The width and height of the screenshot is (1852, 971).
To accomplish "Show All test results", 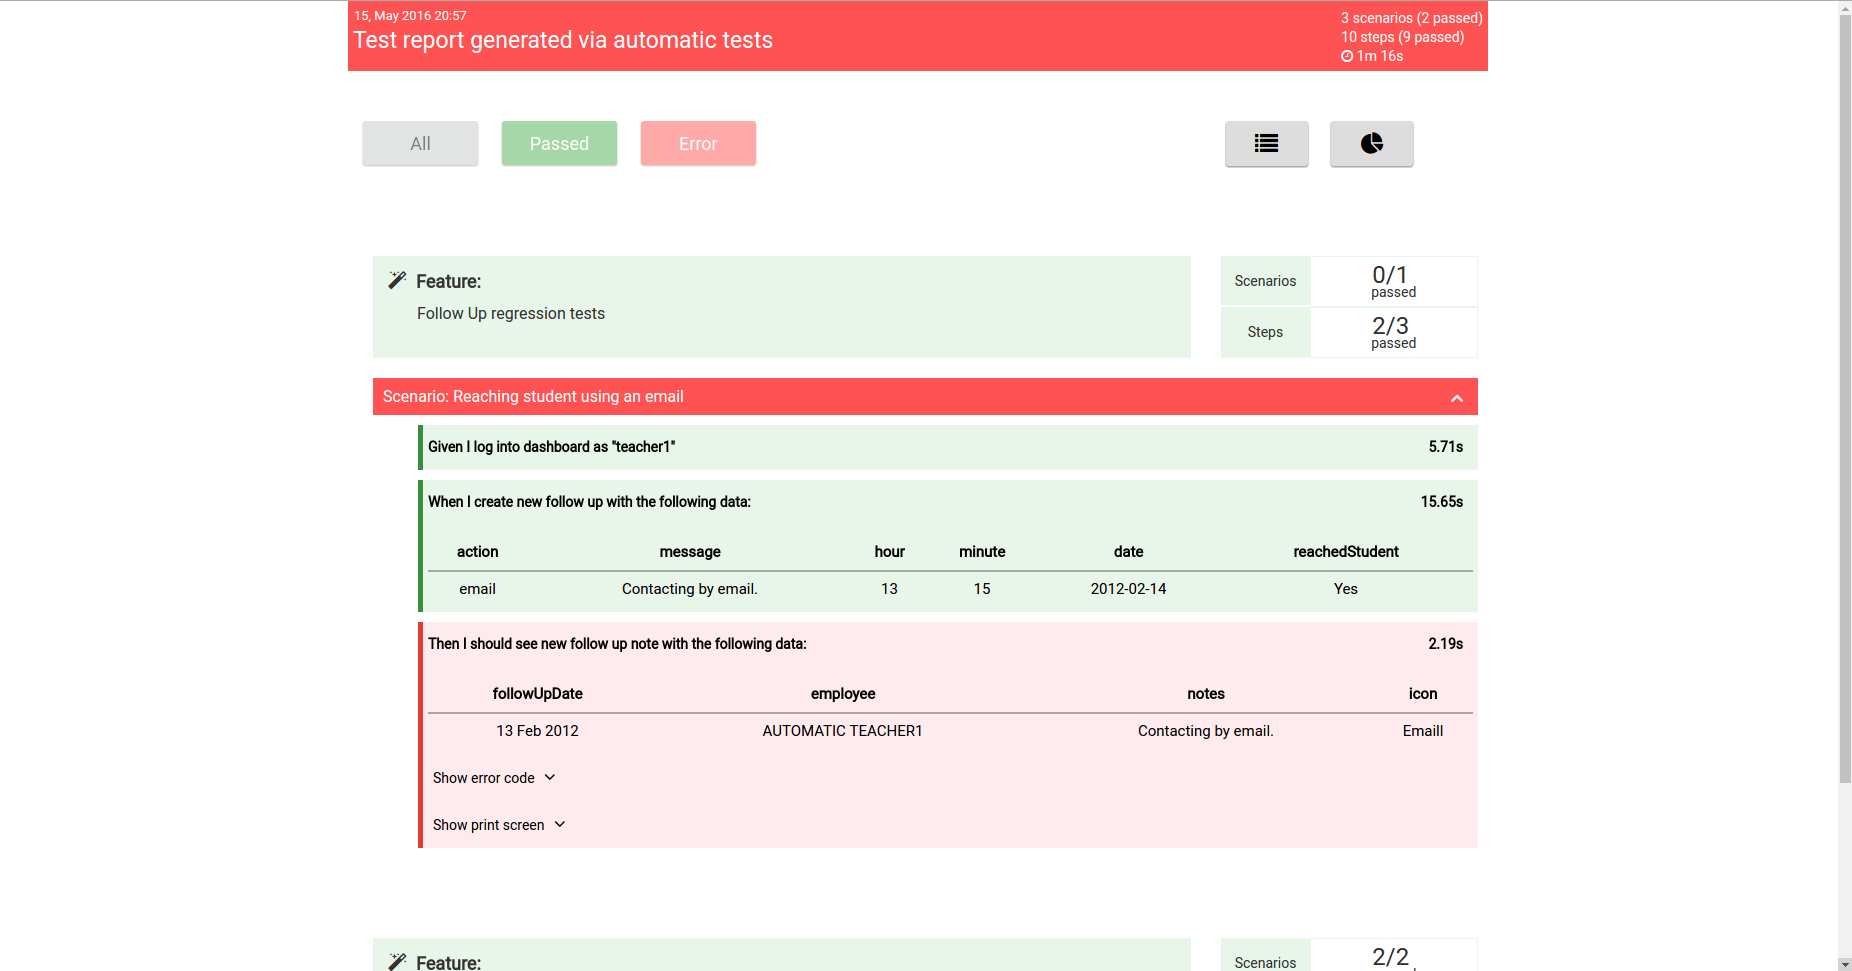I will [420, 143].
